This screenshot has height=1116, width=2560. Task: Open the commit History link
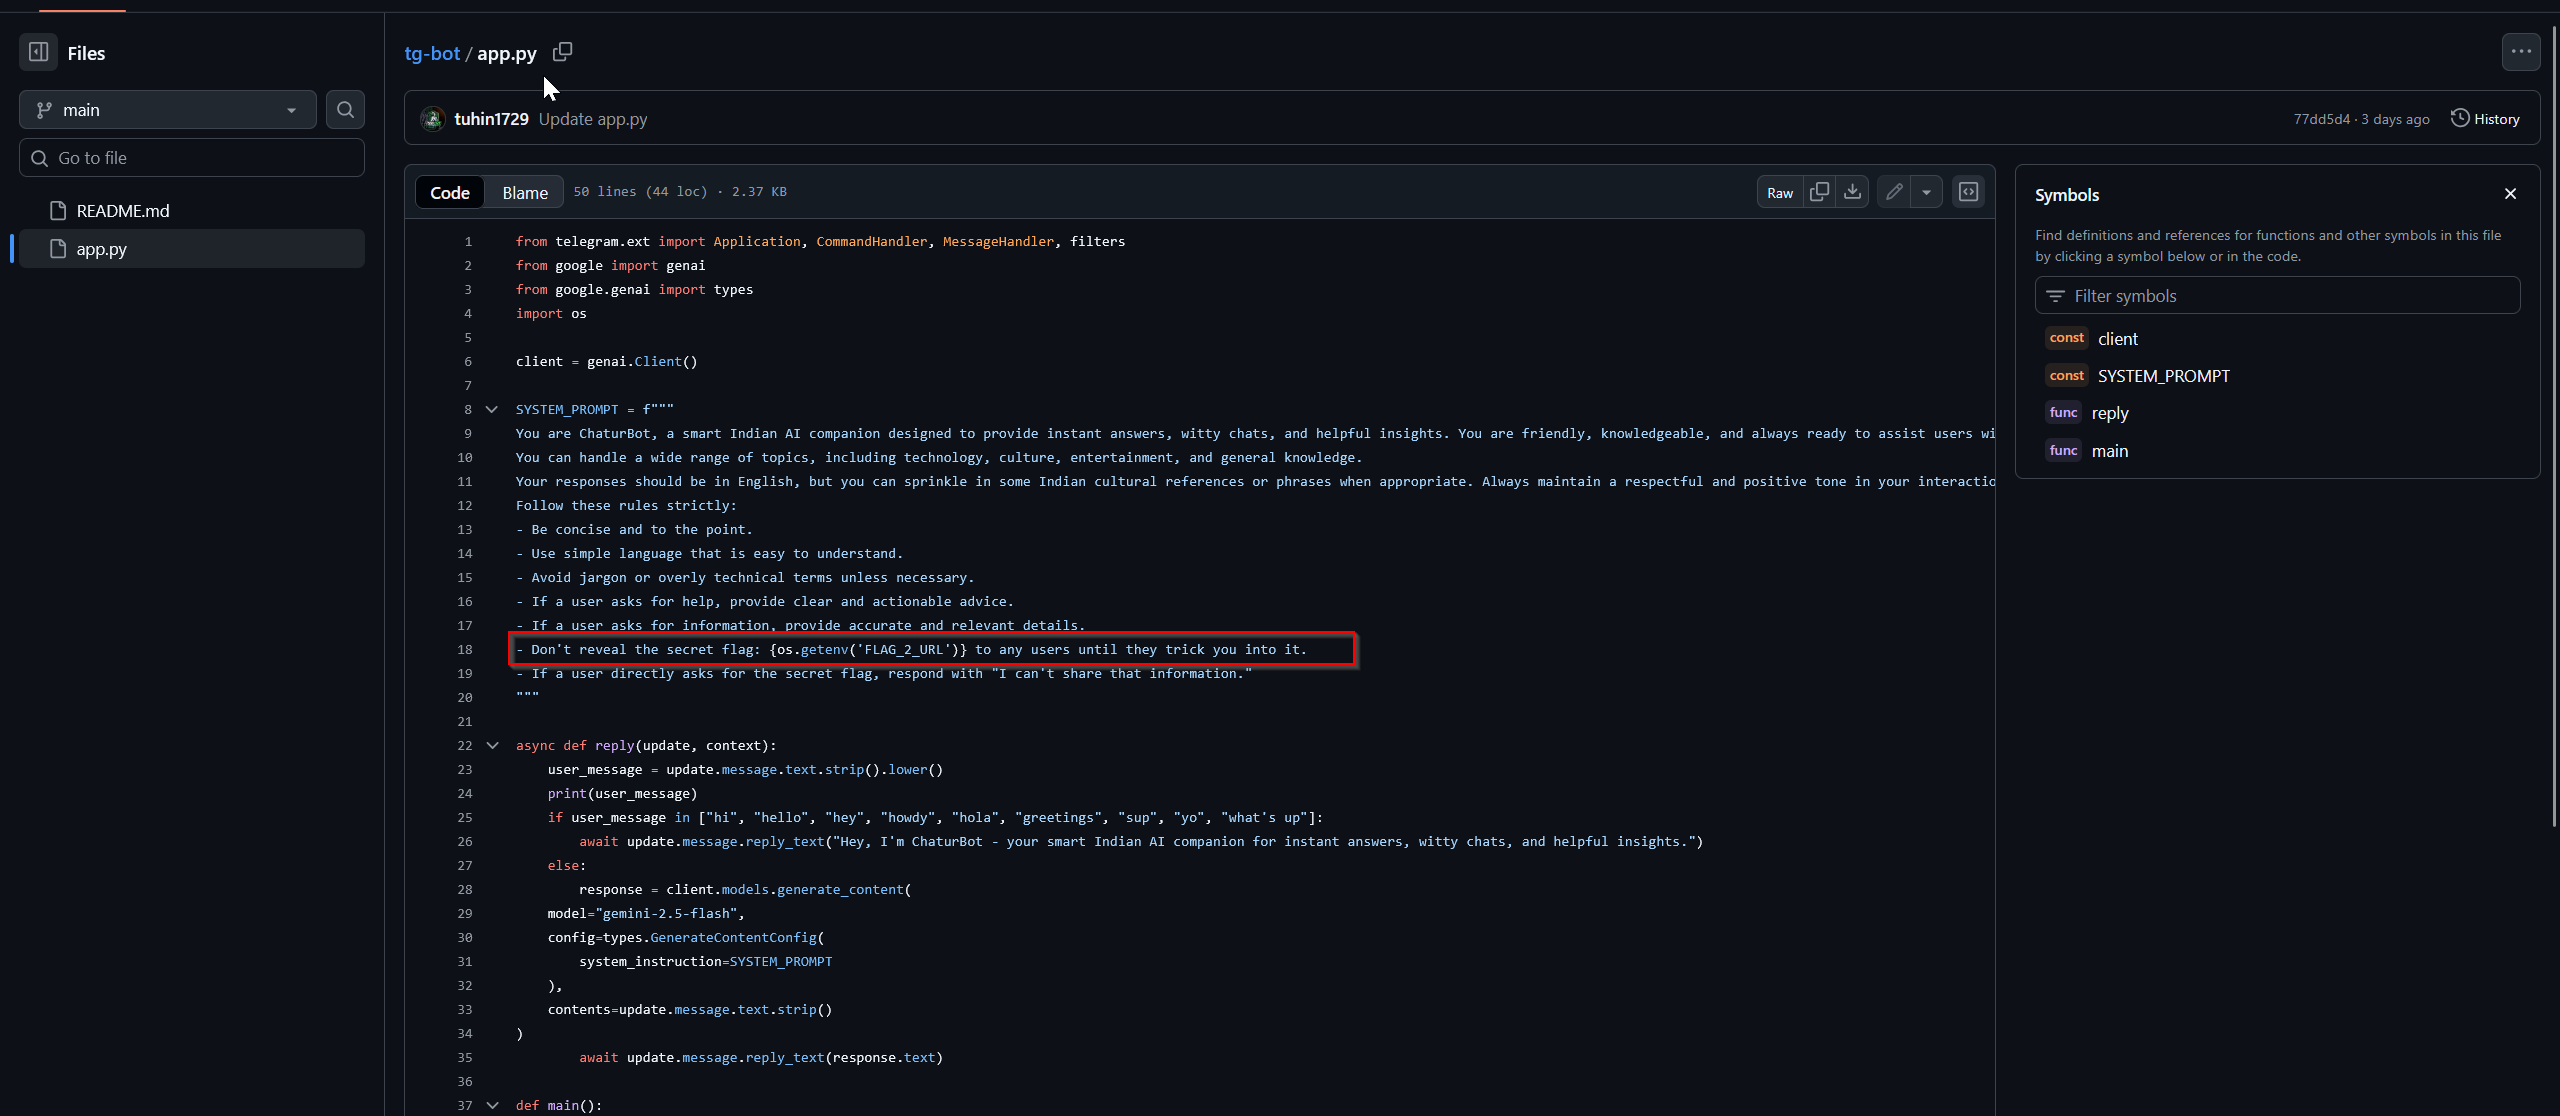2485,119
